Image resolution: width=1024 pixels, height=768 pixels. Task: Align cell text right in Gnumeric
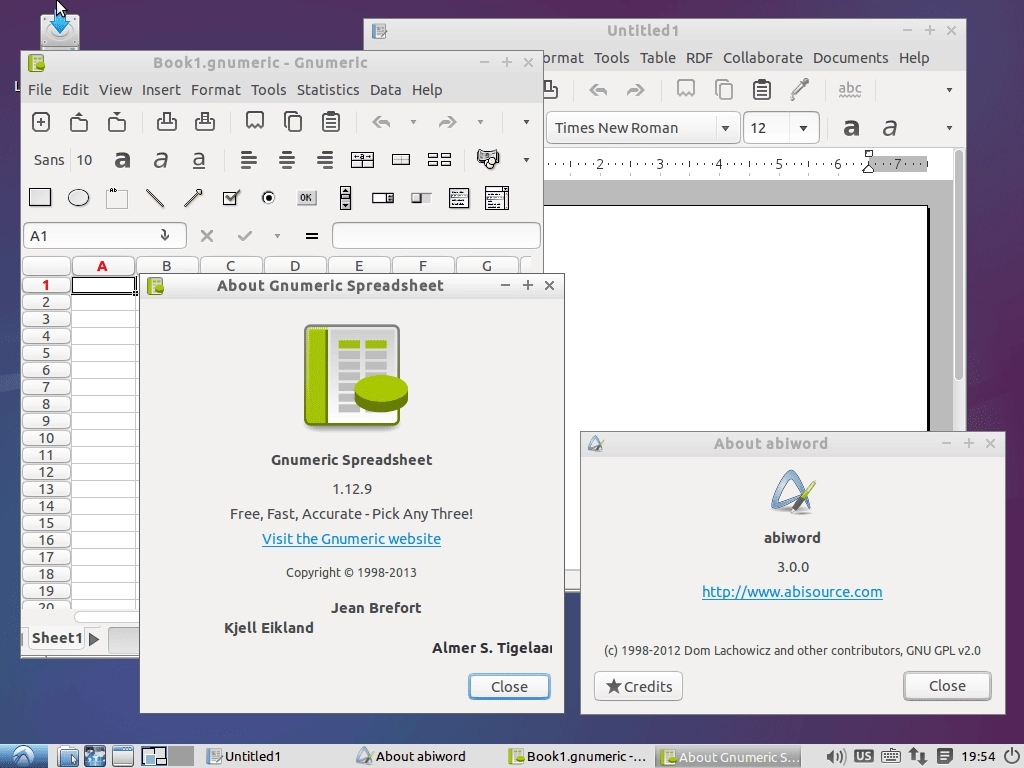click(x=325, y=160)
